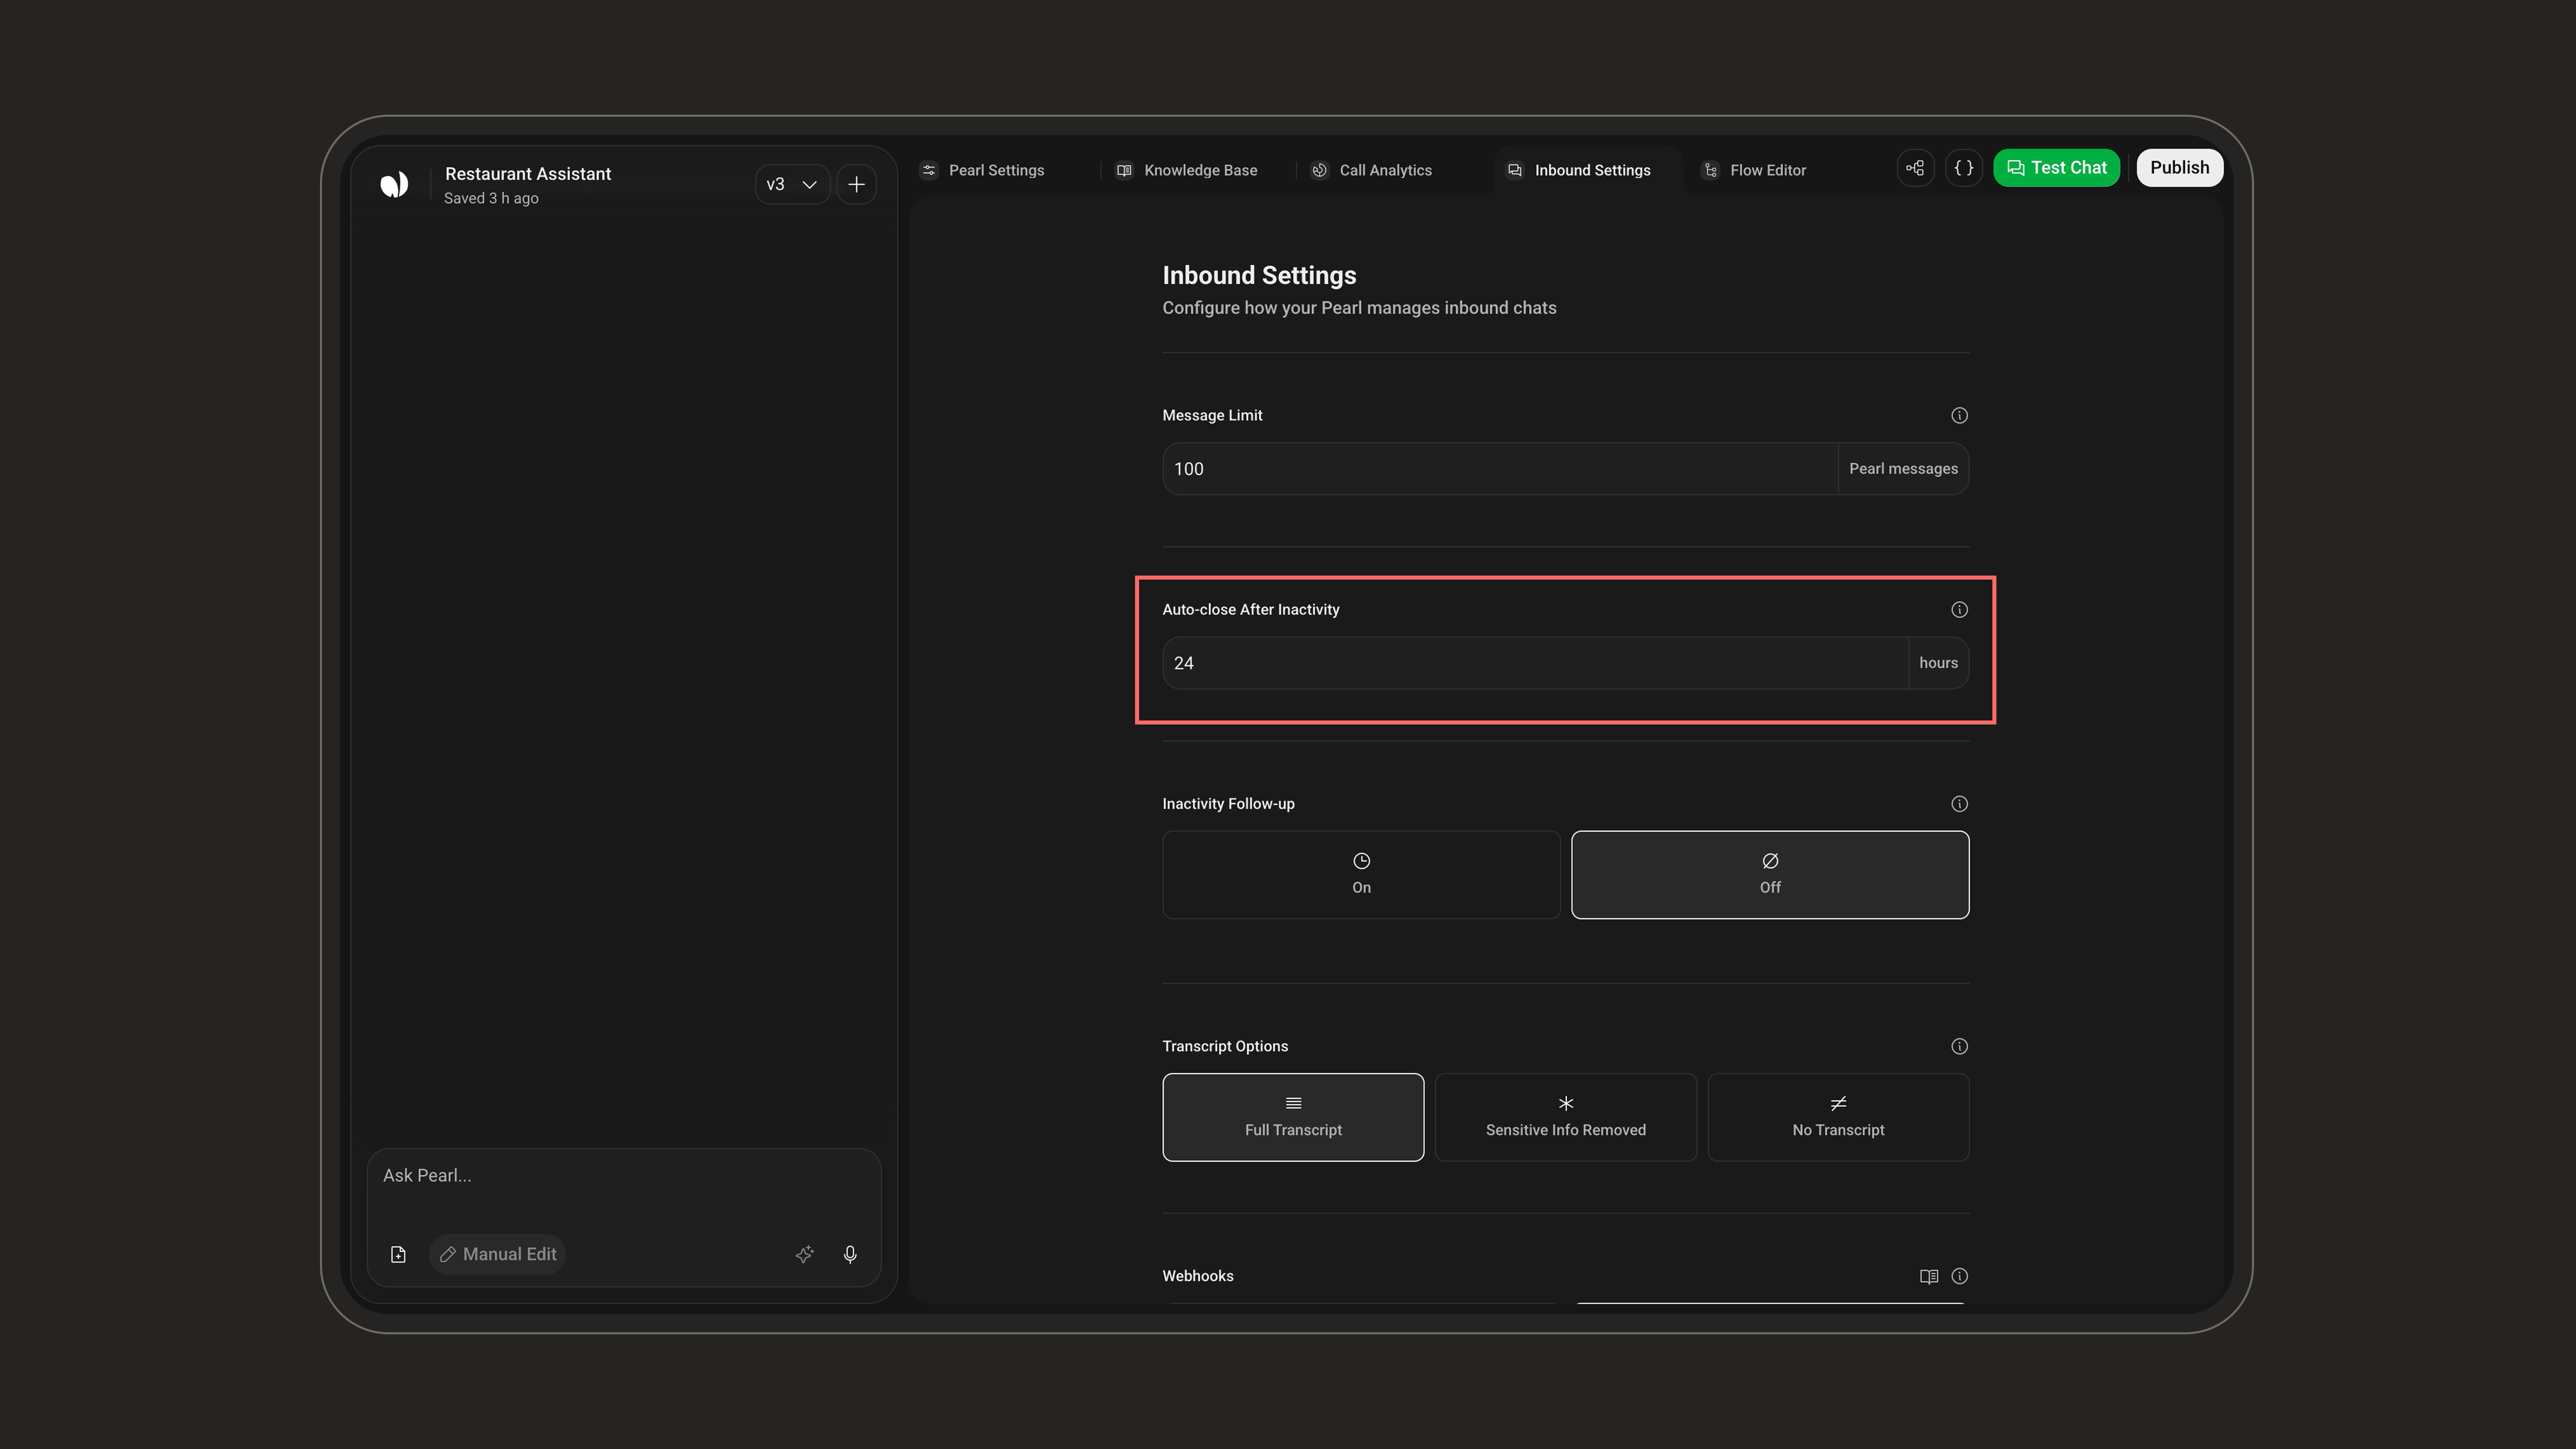This screenshot has height=1449, width=2576.
Task: Show info for Auto-close After Inactivity
Action: click(1959, 609)
